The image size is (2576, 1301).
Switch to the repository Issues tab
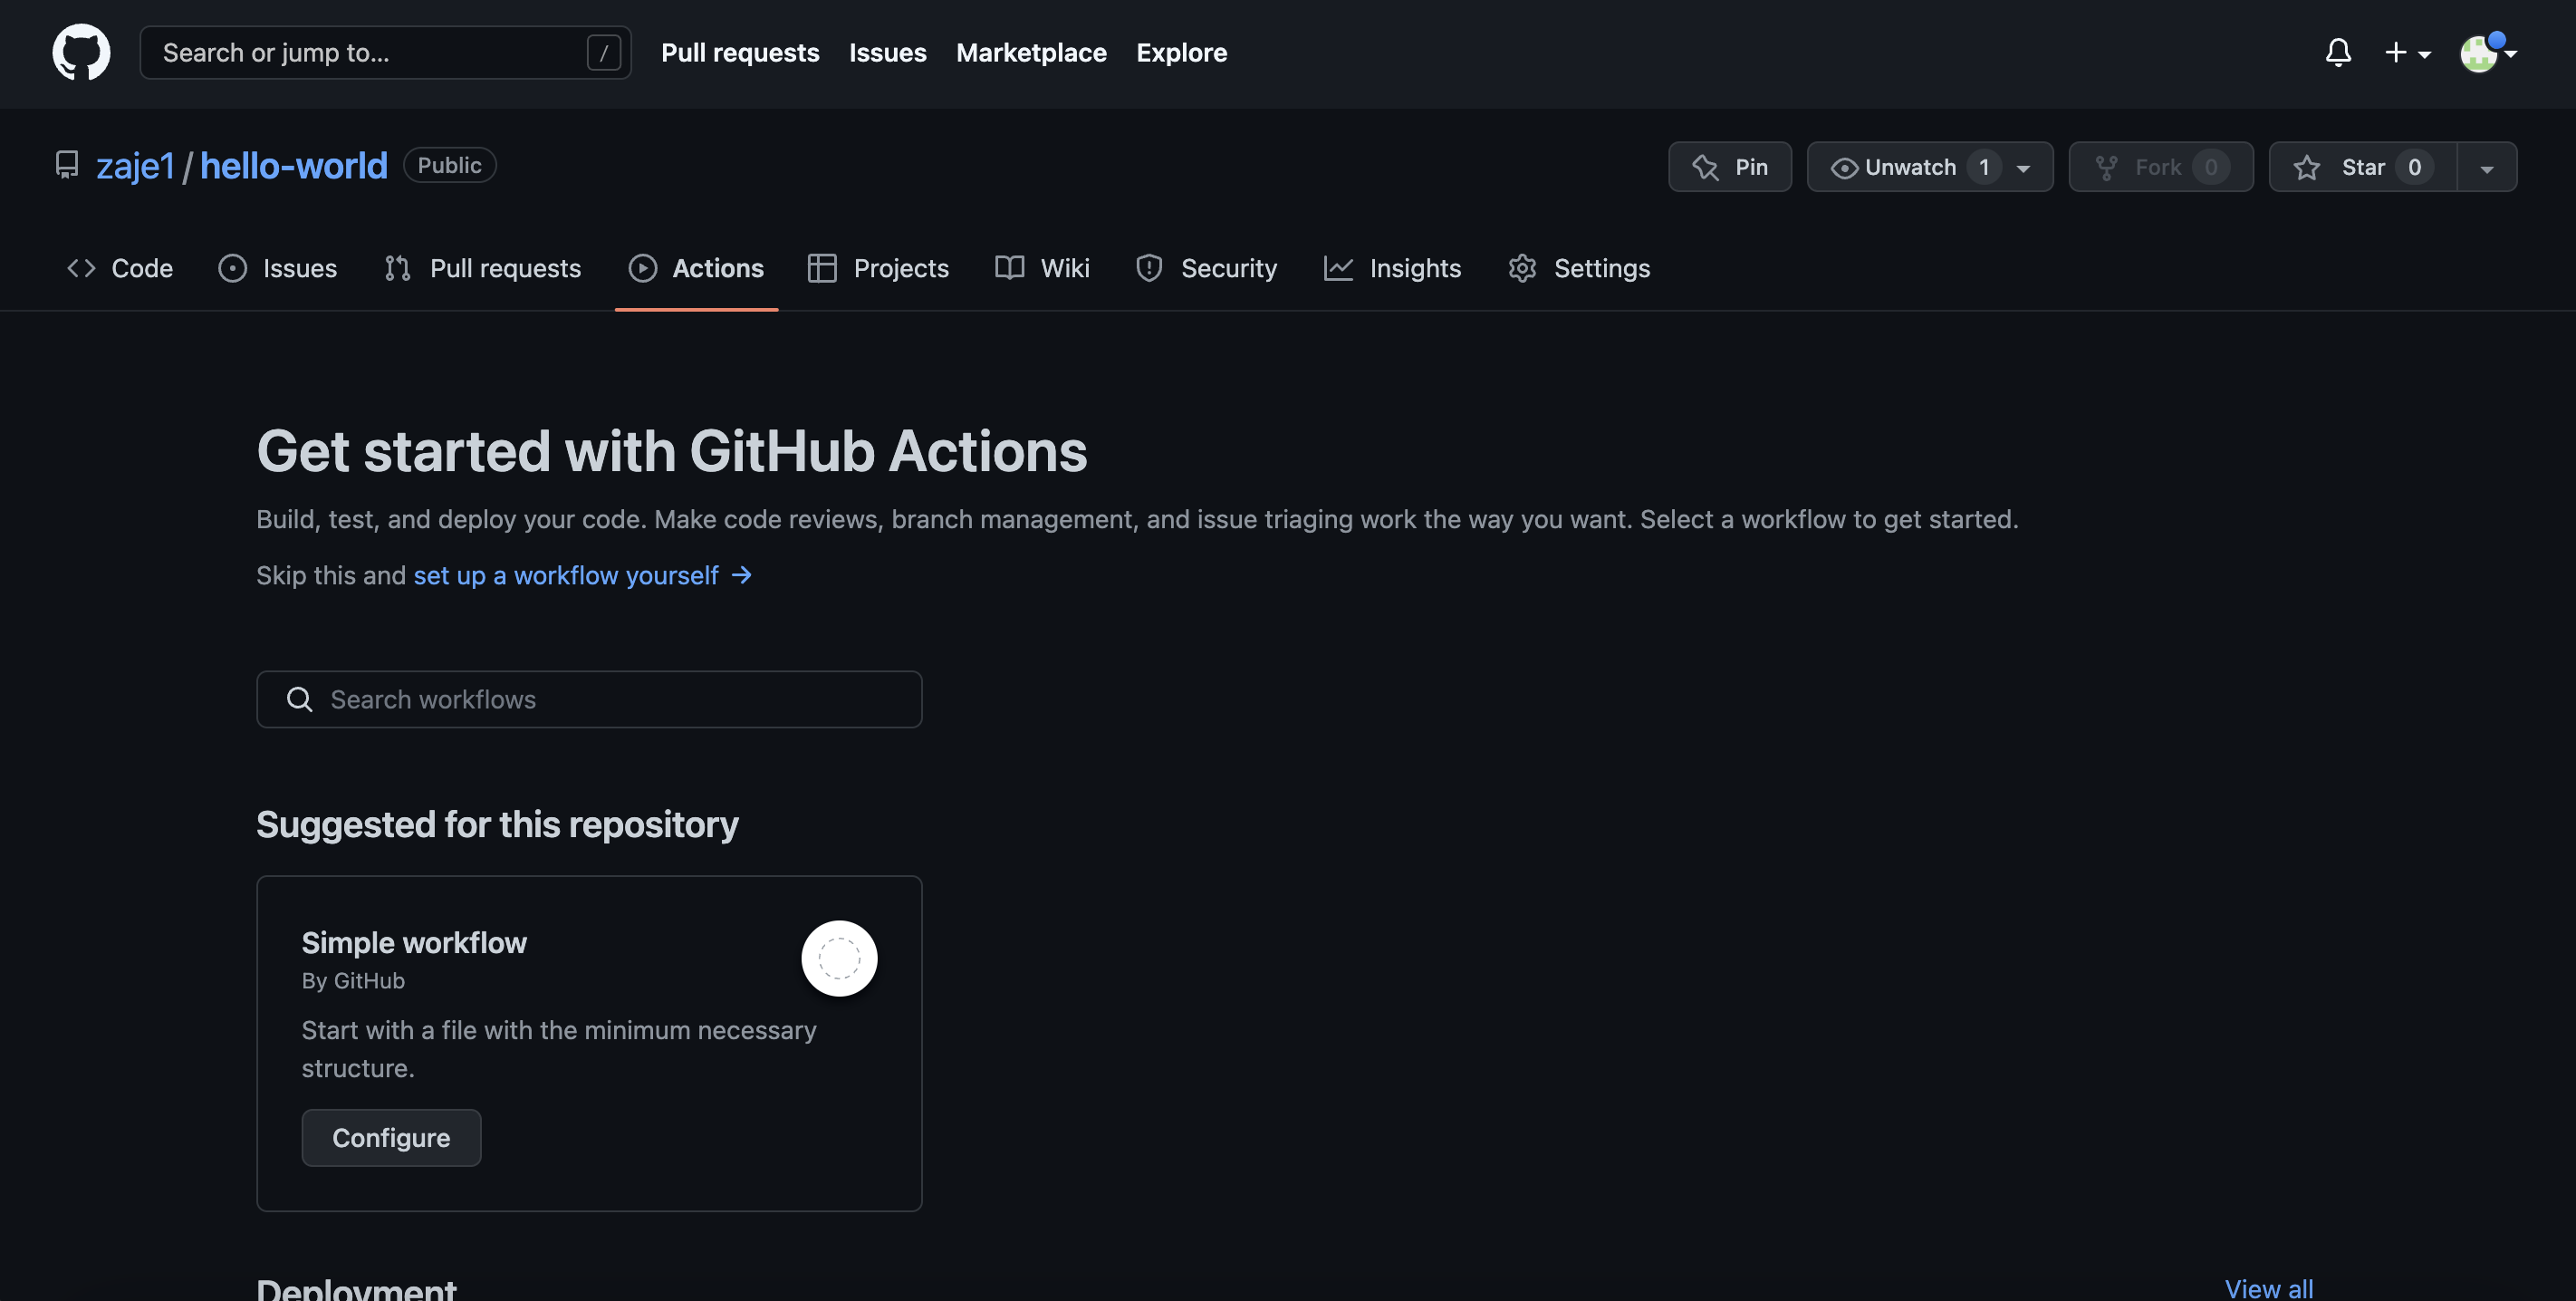pos(278,268)
